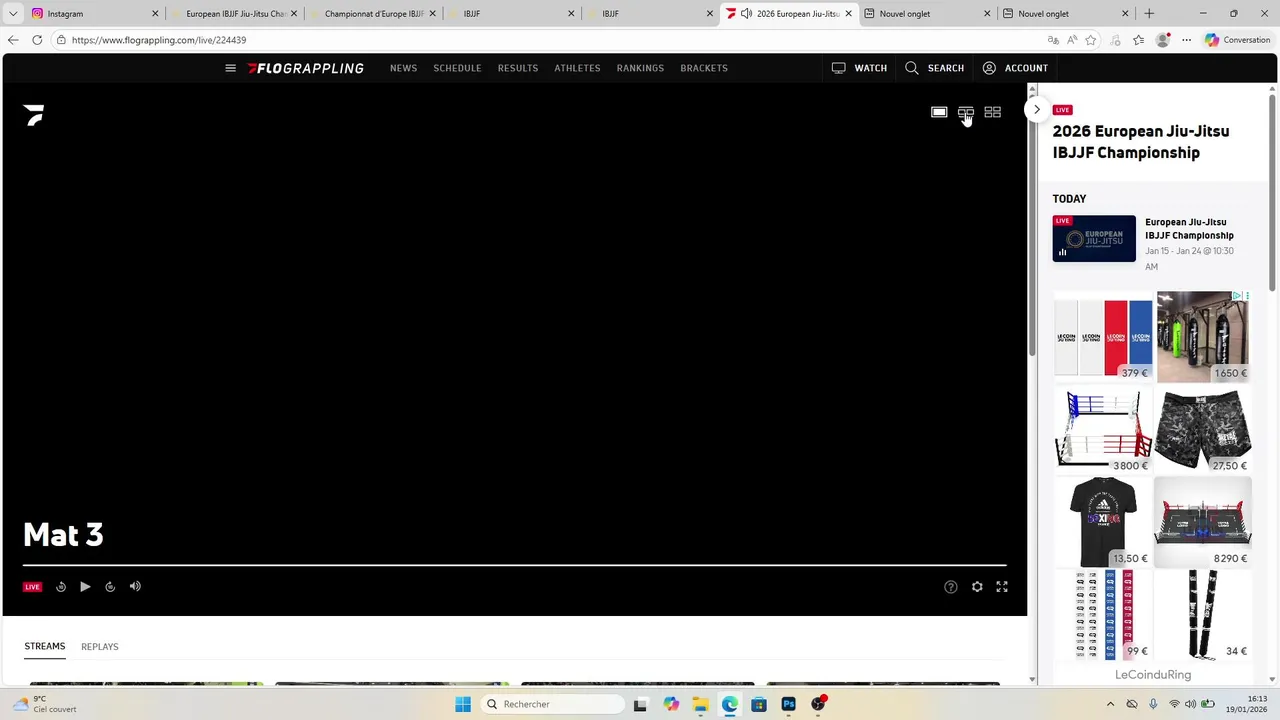Open the tab actions dropdown
Screen dimensions: 1280x720
click(13, 14)
